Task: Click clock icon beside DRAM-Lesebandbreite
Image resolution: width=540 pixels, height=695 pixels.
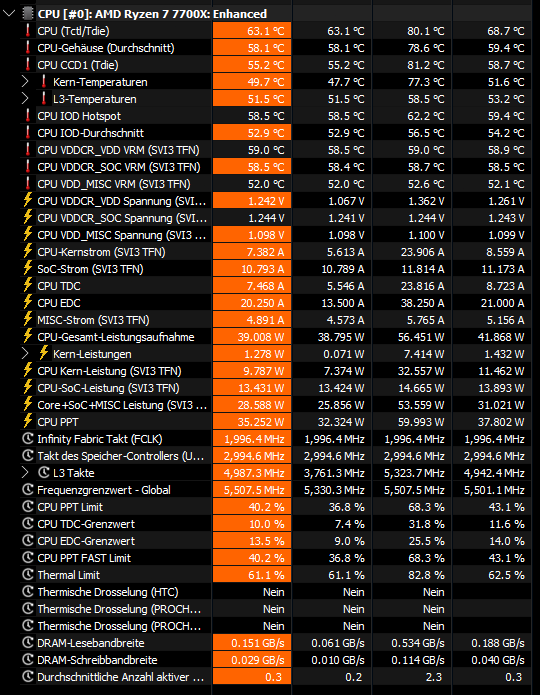Action: [27, 643]
